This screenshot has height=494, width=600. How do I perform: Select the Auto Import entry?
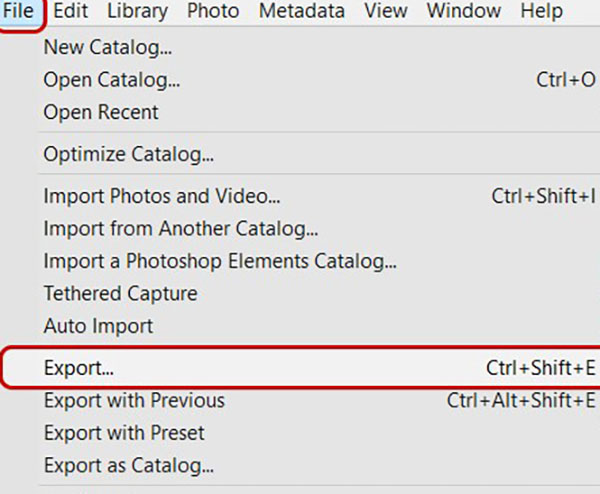pos(98,326)
